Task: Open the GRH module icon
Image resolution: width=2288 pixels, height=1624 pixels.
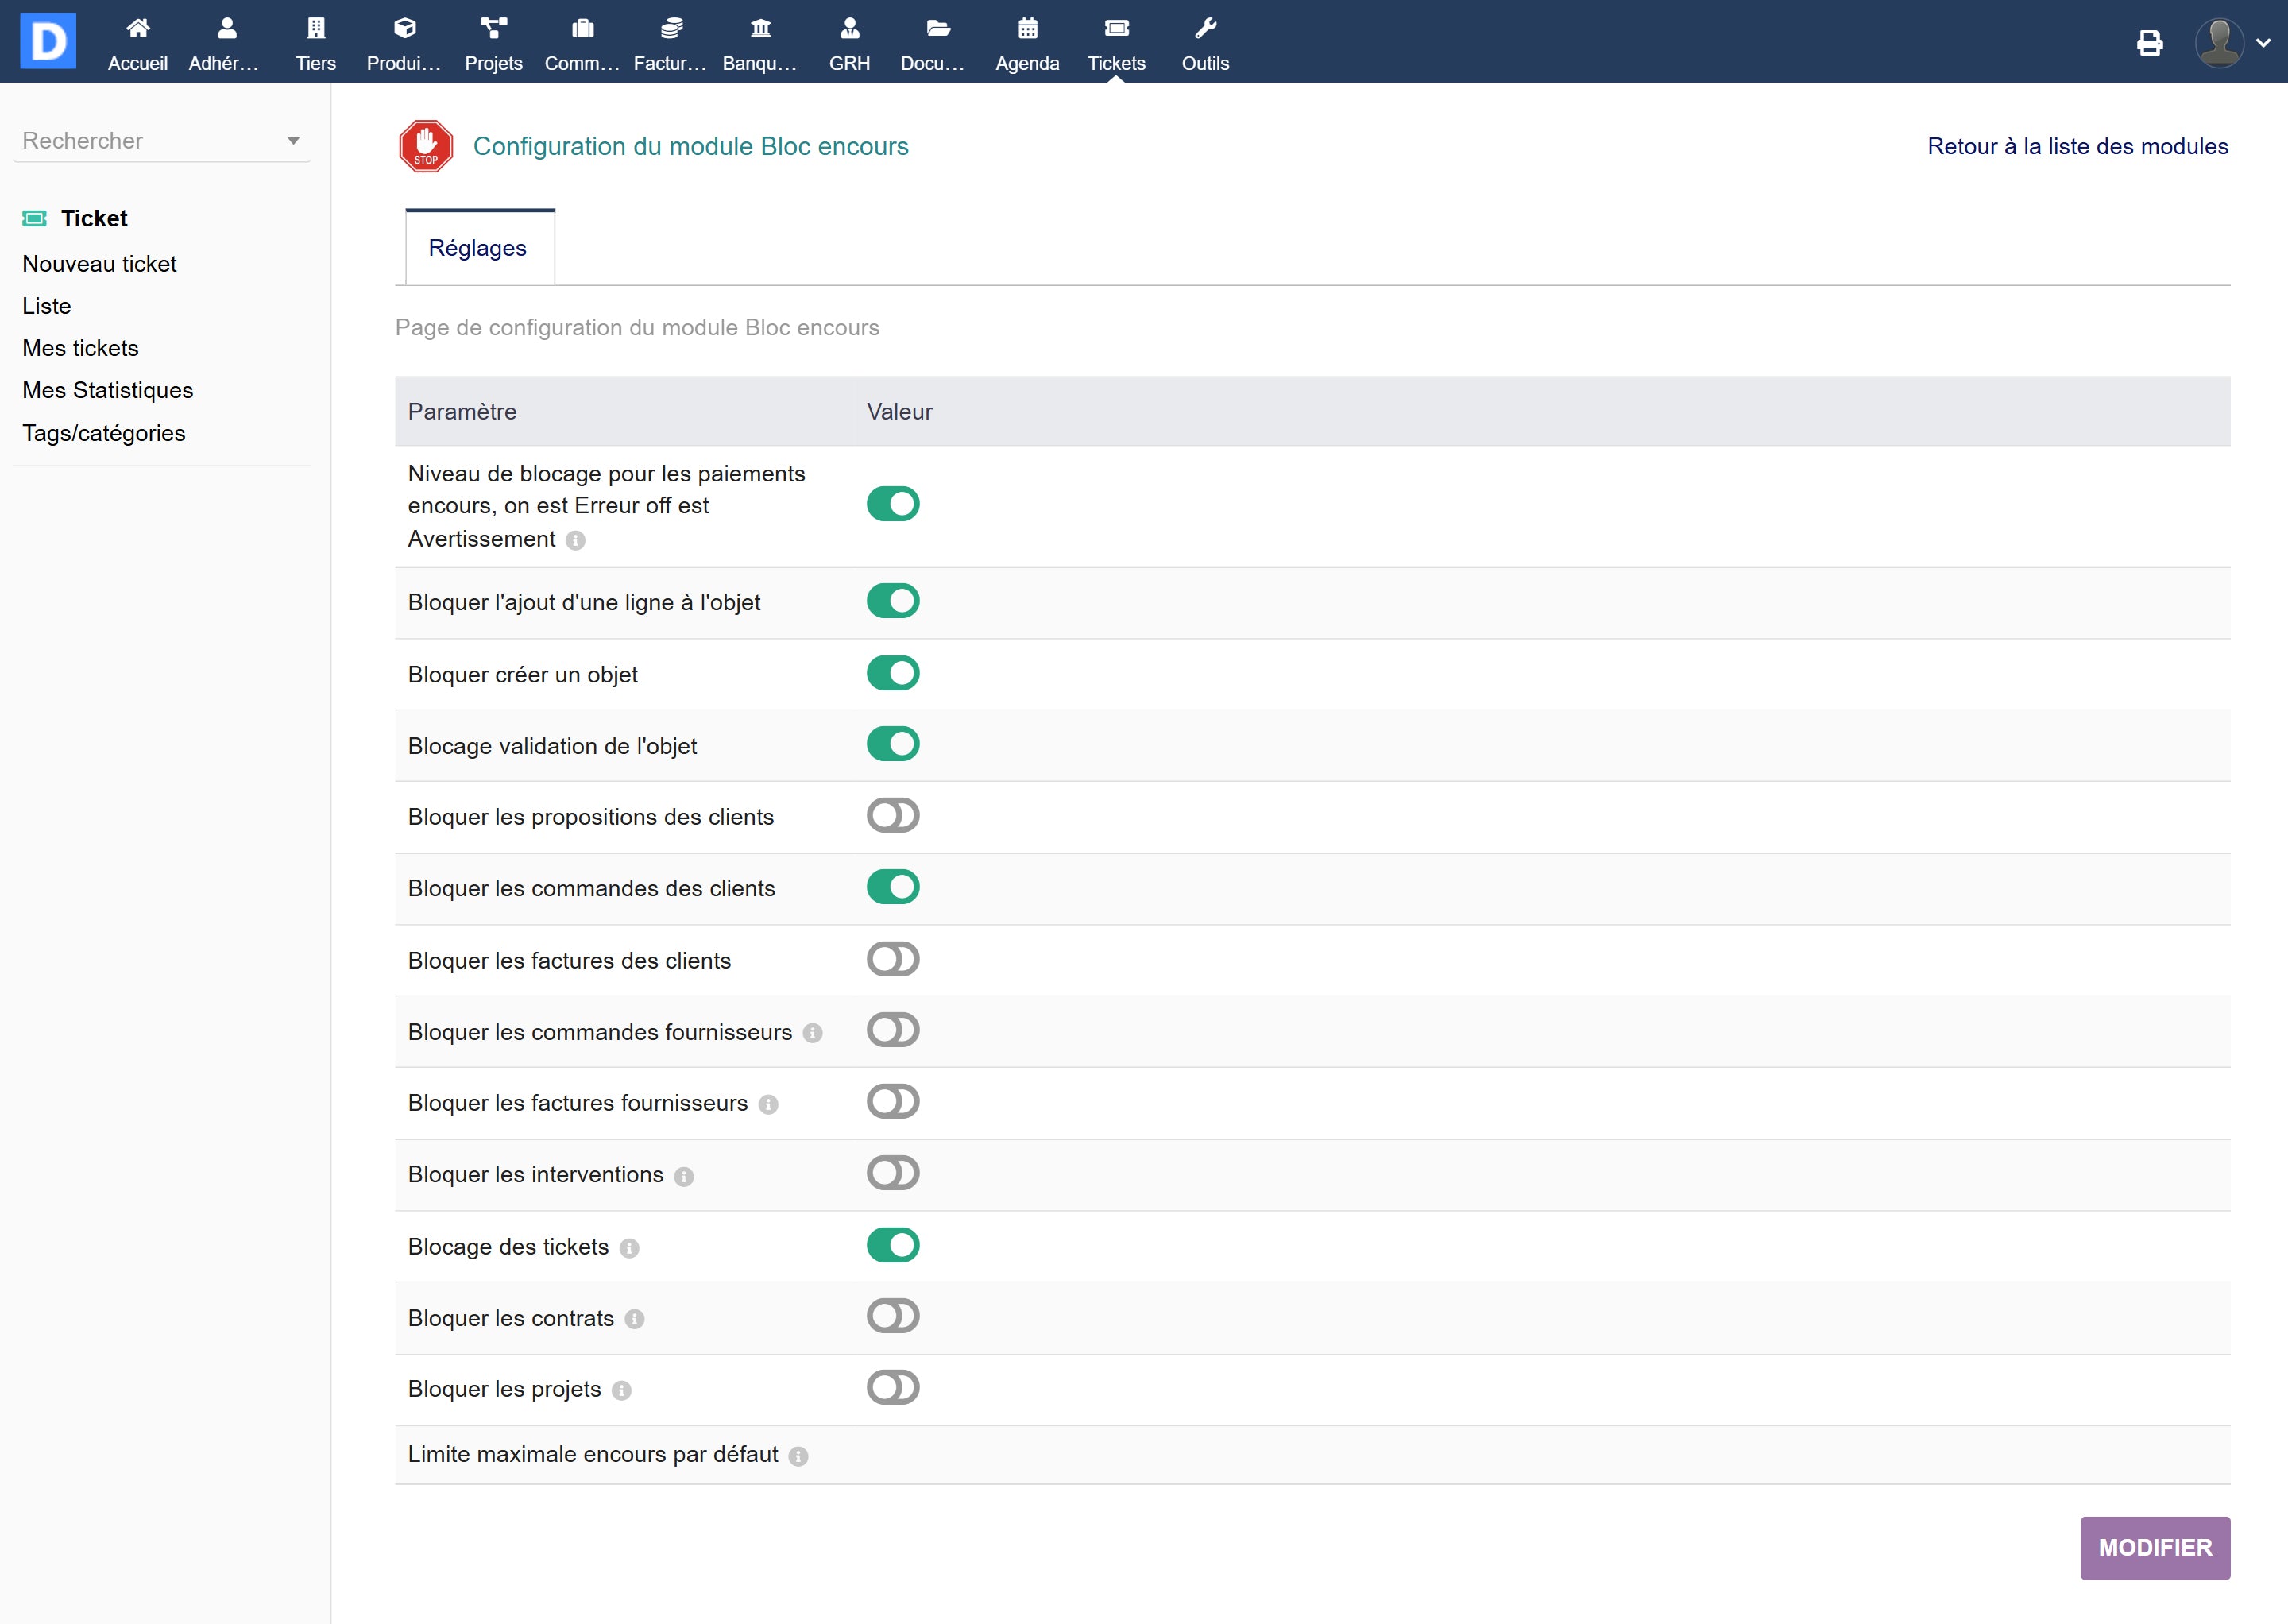Action: 849,29
